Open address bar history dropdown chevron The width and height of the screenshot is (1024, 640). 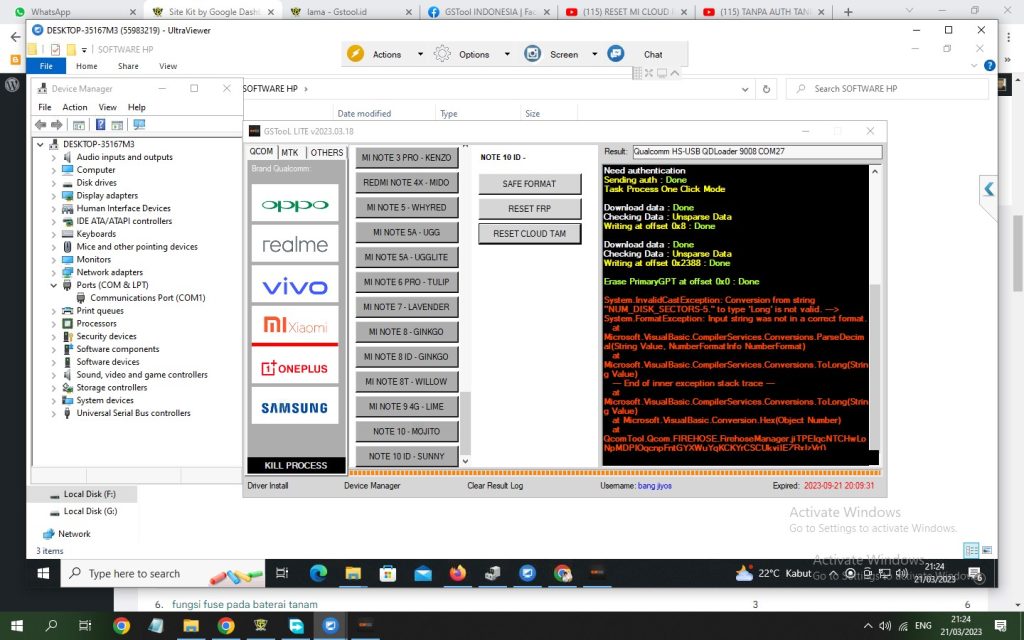click(x=745, y=89)
